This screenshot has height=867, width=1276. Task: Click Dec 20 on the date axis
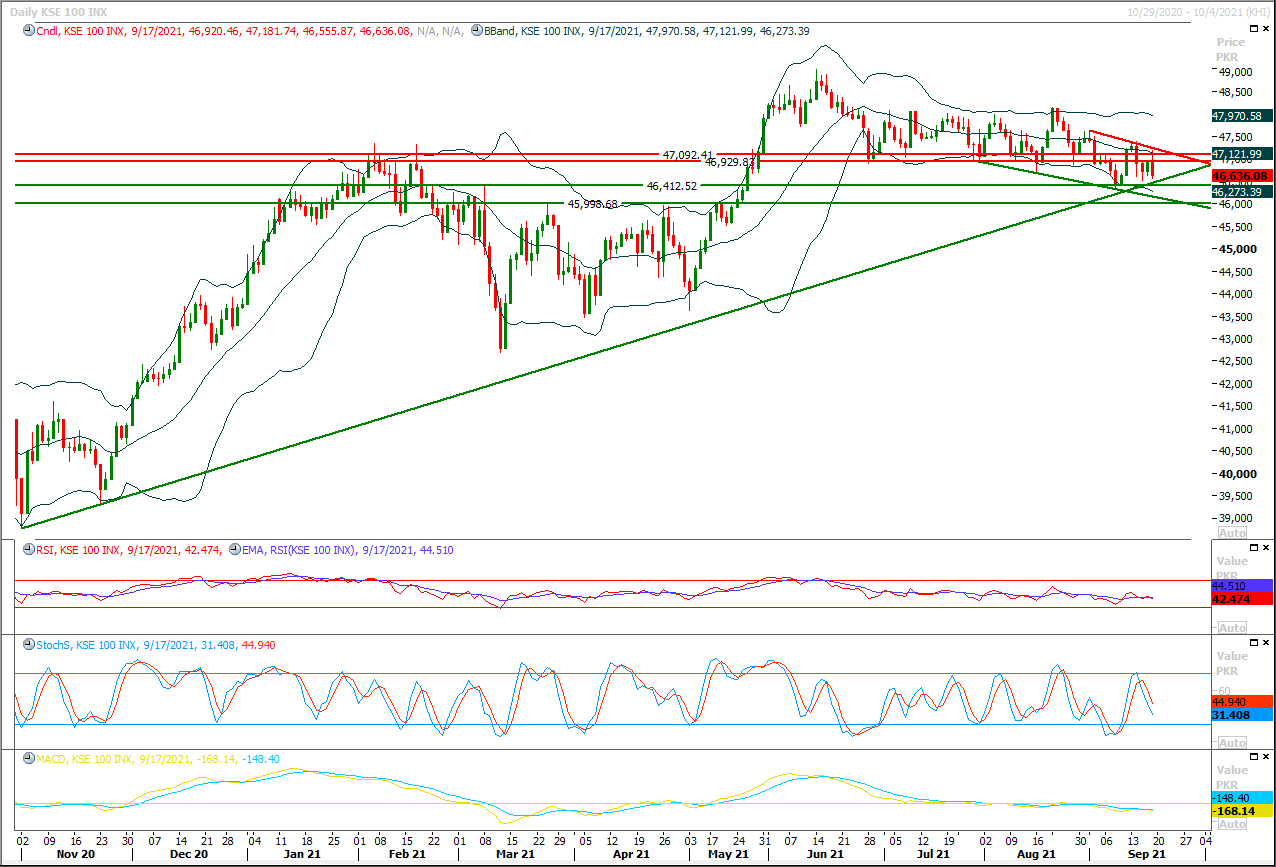click(188, 855)
